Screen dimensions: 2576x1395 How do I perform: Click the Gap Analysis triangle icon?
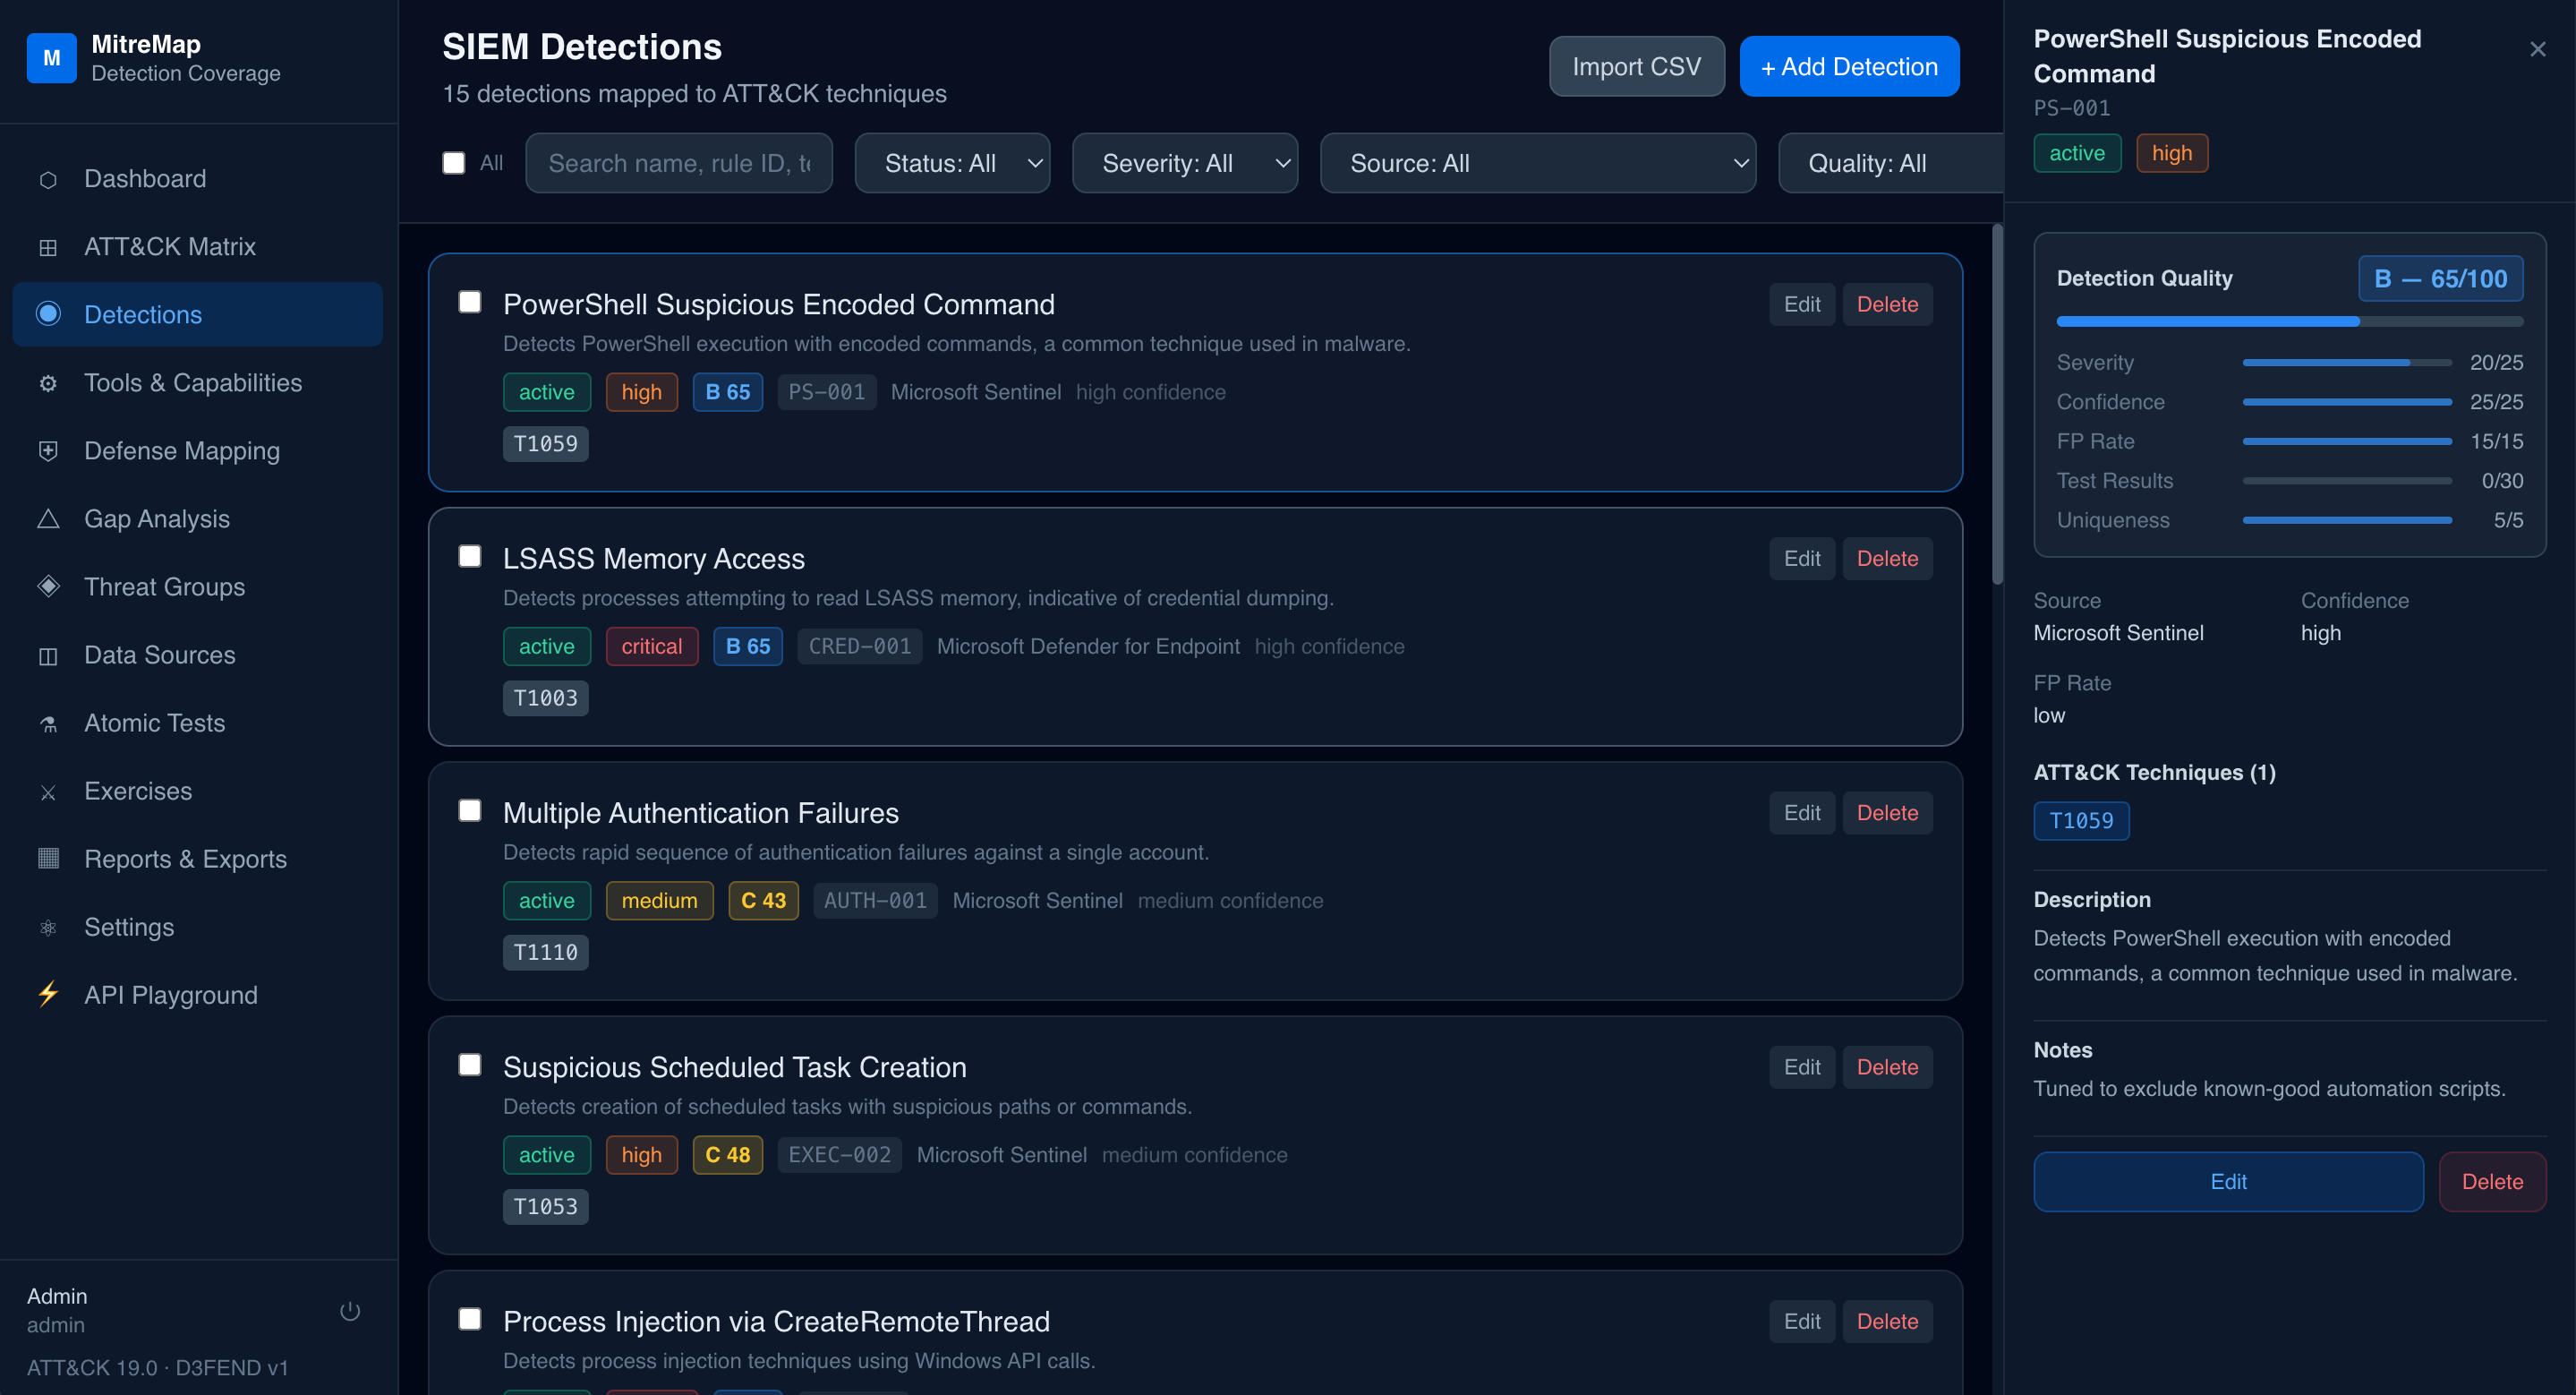coord(48,519)
